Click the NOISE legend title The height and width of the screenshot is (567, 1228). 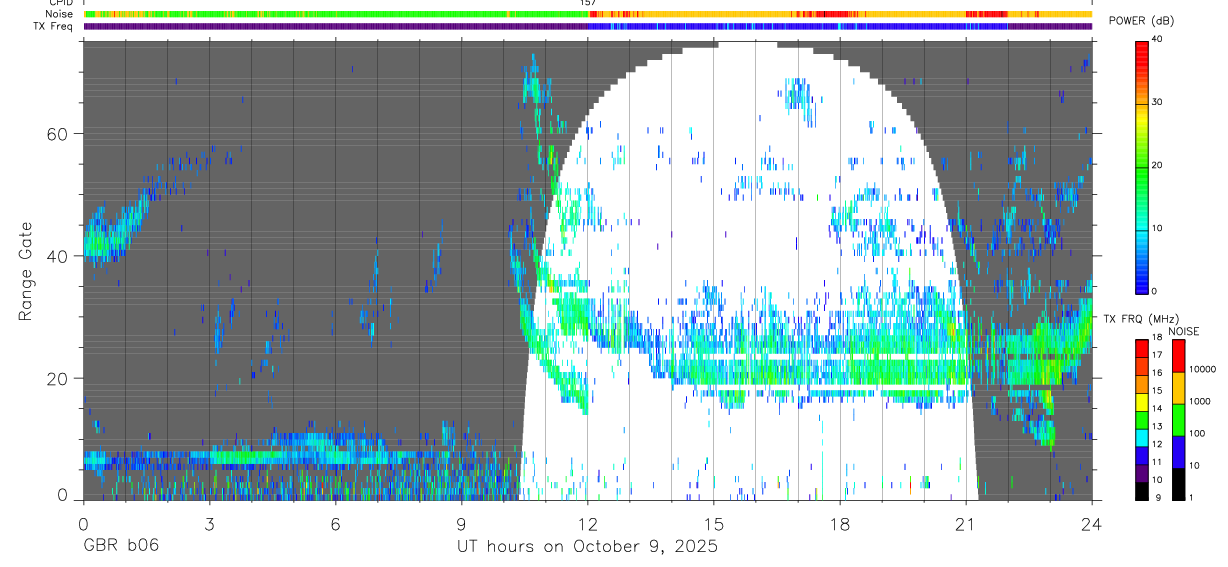(1183, 332)
